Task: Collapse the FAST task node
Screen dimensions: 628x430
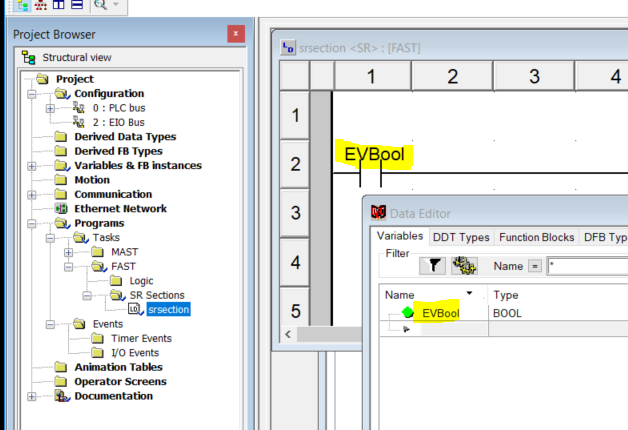Action: point(68,267)
